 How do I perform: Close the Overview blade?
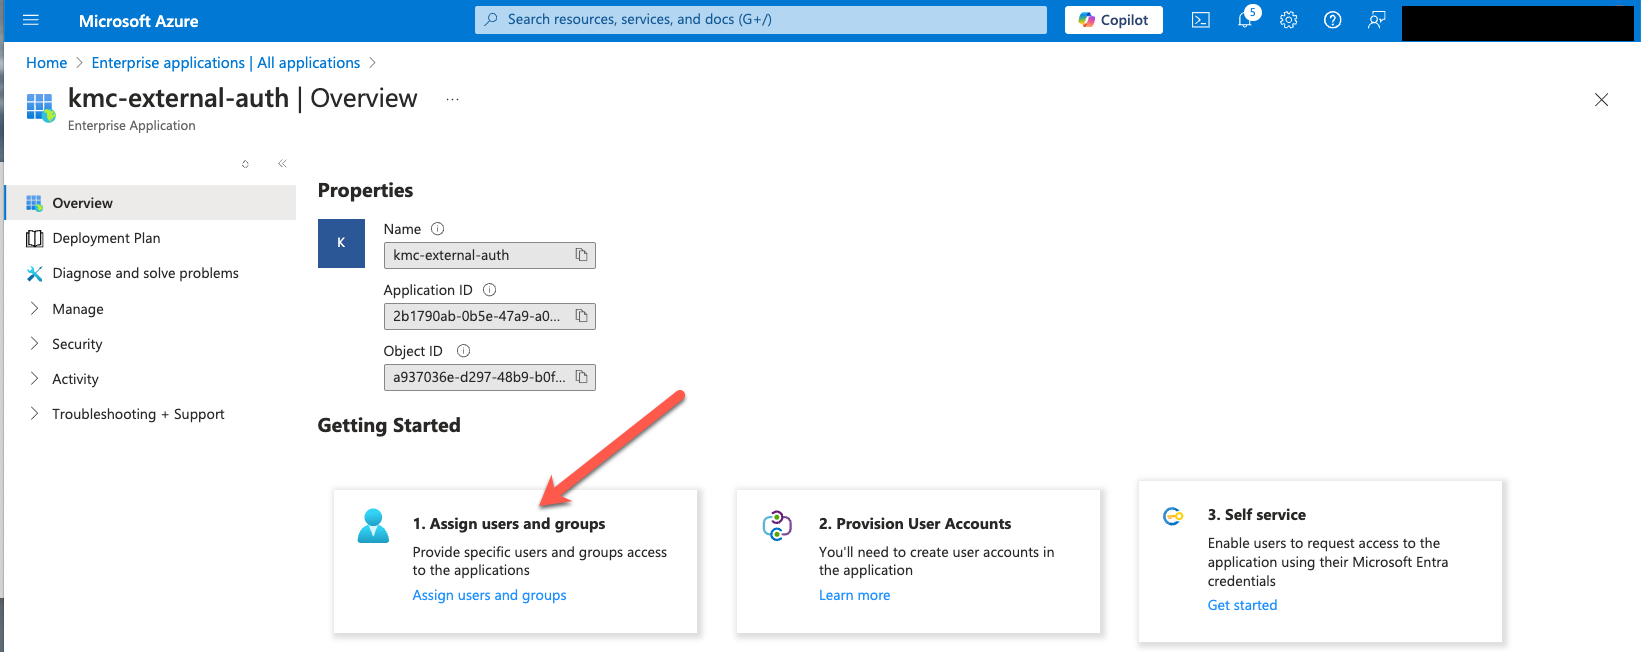click(1601, 99)
